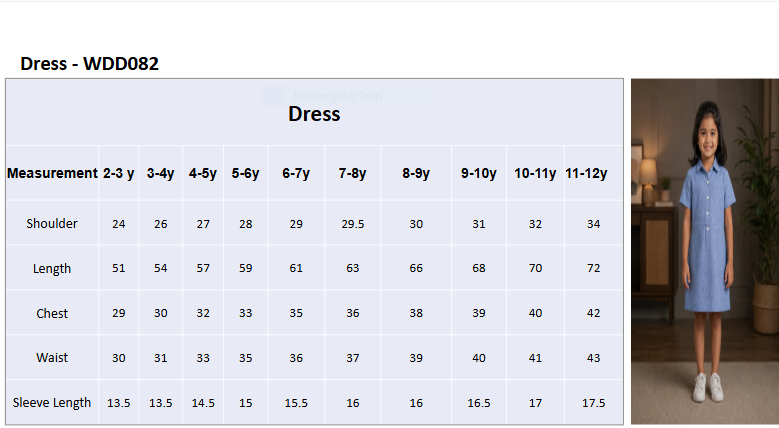Select the Dress table title cell
The height and width of the screenshot is (428, 779).
(314, 112)
